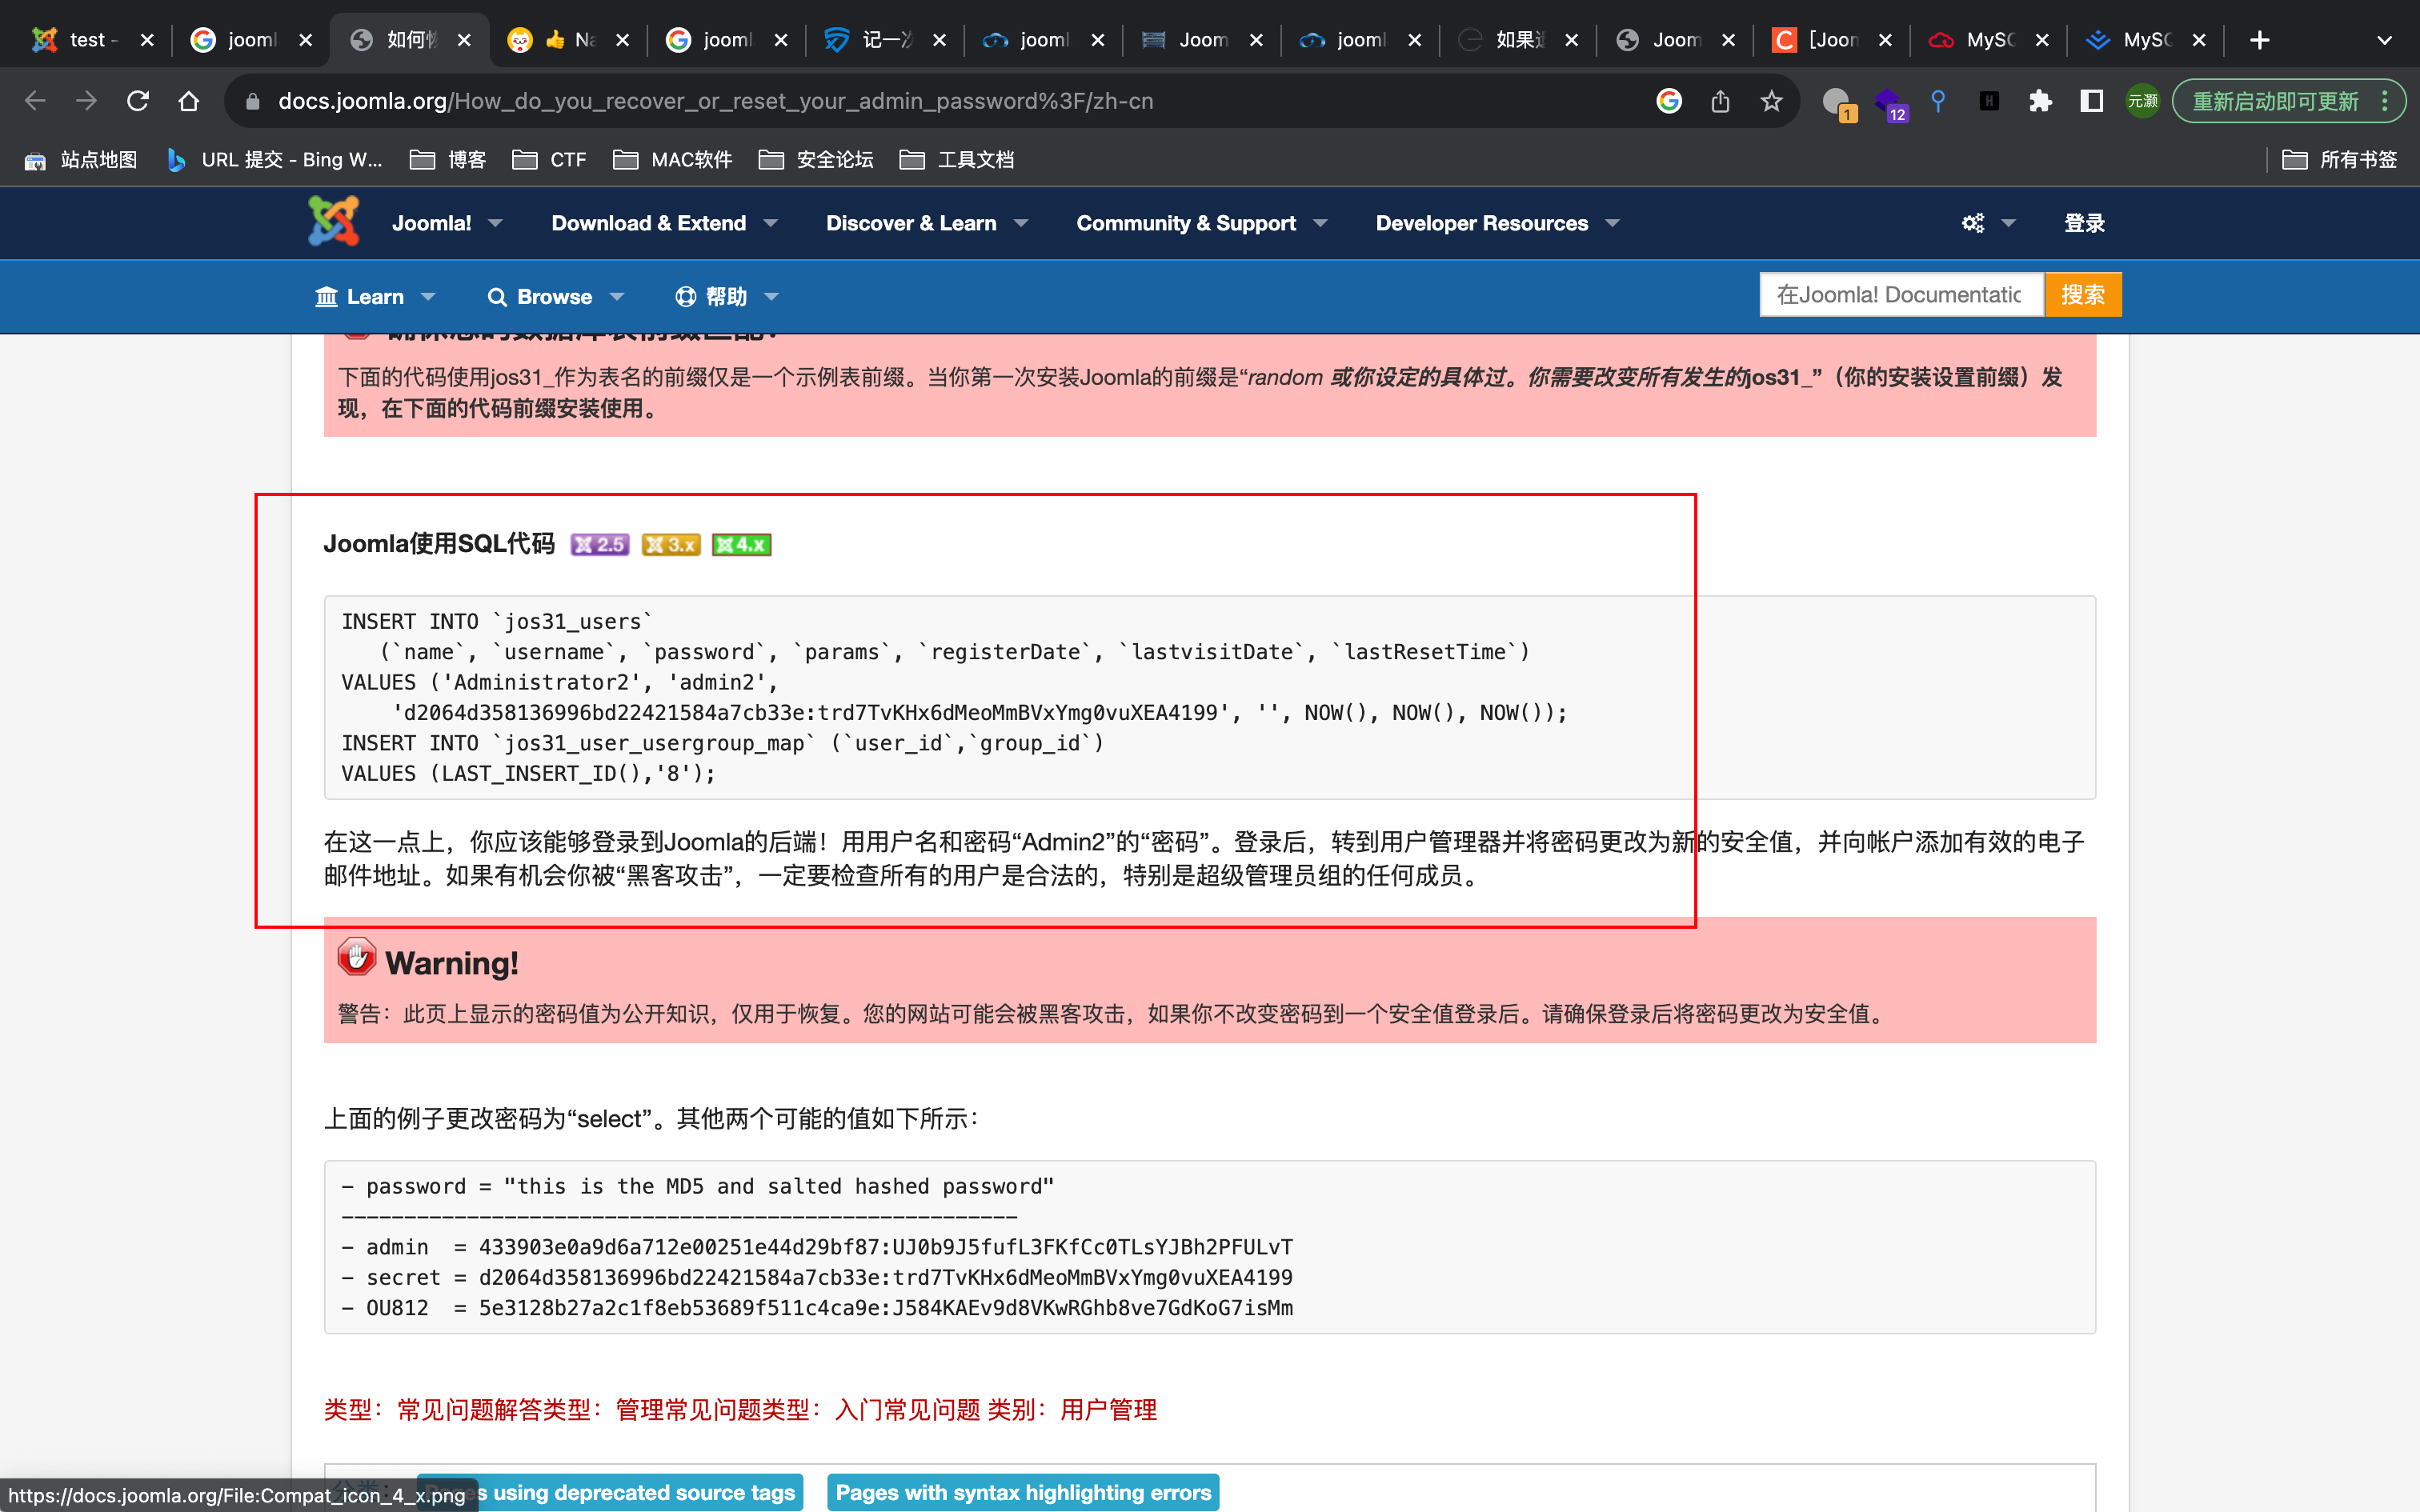This screenshot has height=1512, width=2420.
Task: Open the 'URL 提交 - Bing W...' bookmark
Action: 275,160
